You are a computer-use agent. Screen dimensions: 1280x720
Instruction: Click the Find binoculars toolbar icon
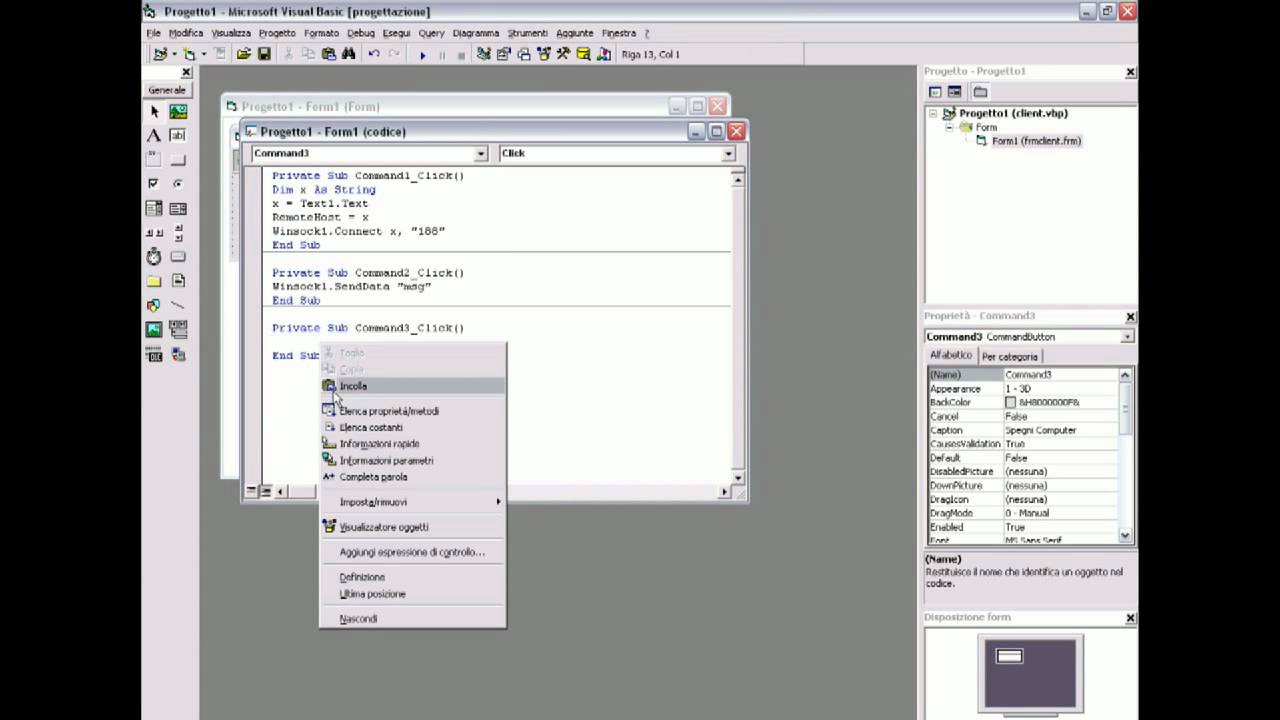tap(348, 54)
